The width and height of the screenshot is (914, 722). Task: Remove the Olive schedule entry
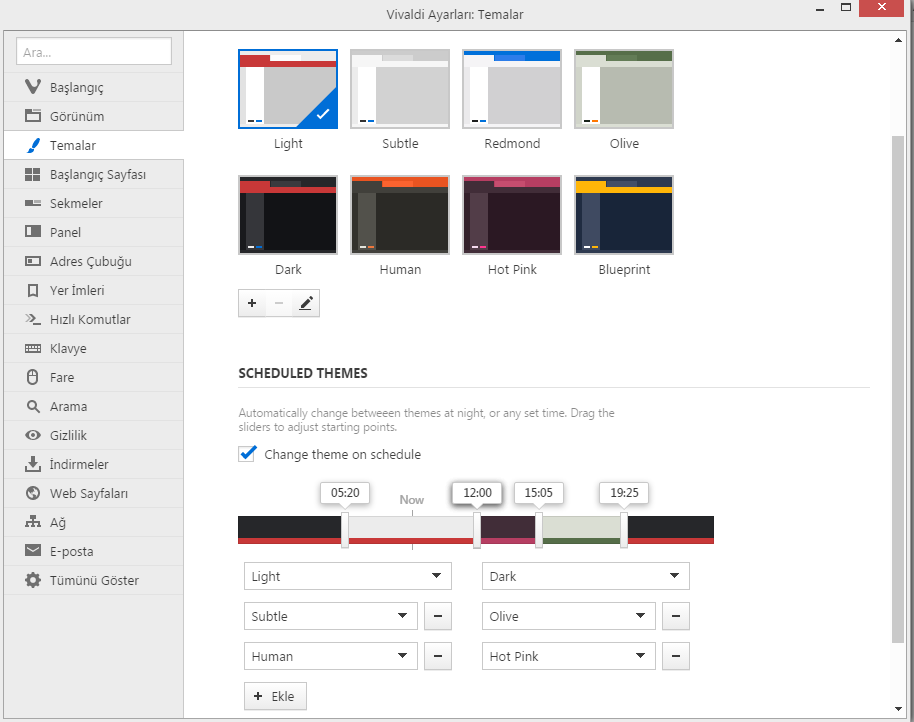(676, 616)
